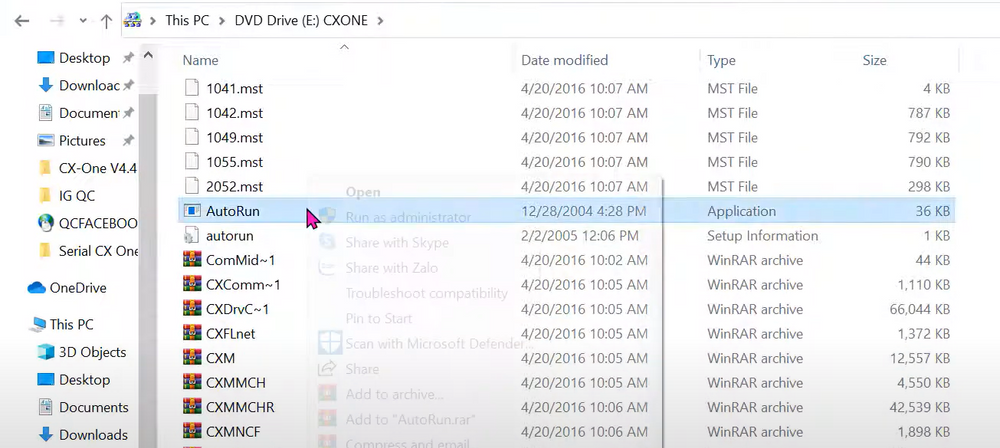This screenshot has height=448, width=1000.
Task: Click the CXDrvC~1 WinRAR archive icon
Action: tap(192, 309)
